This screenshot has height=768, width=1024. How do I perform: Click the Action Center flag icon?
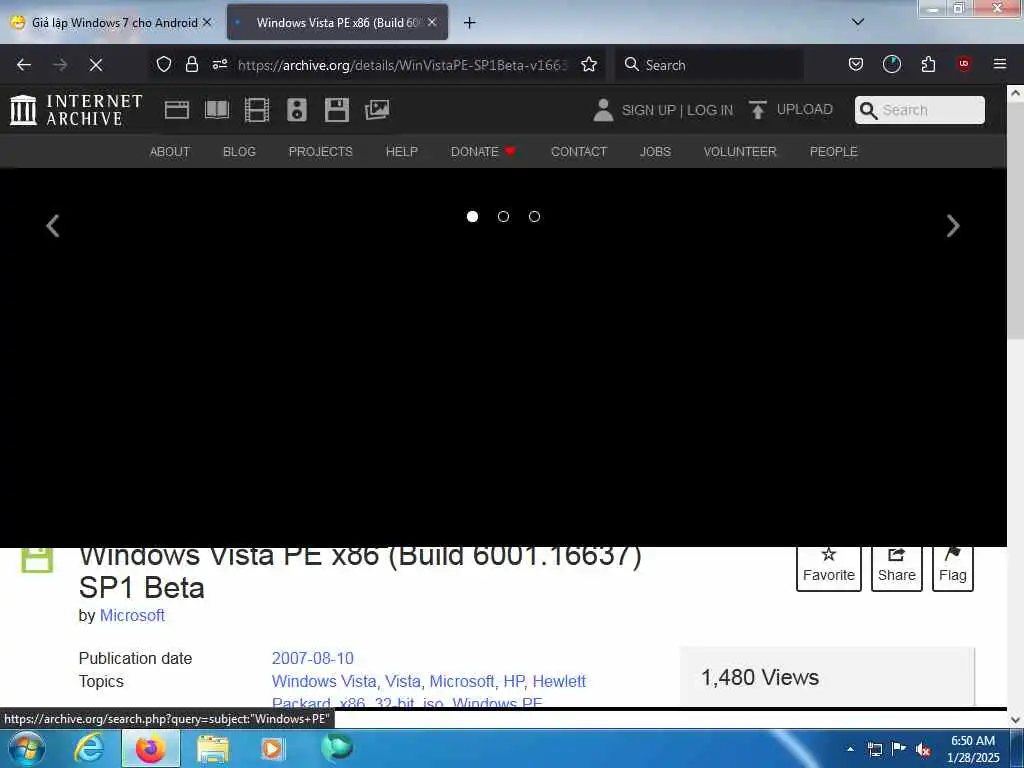click(899, 749)
